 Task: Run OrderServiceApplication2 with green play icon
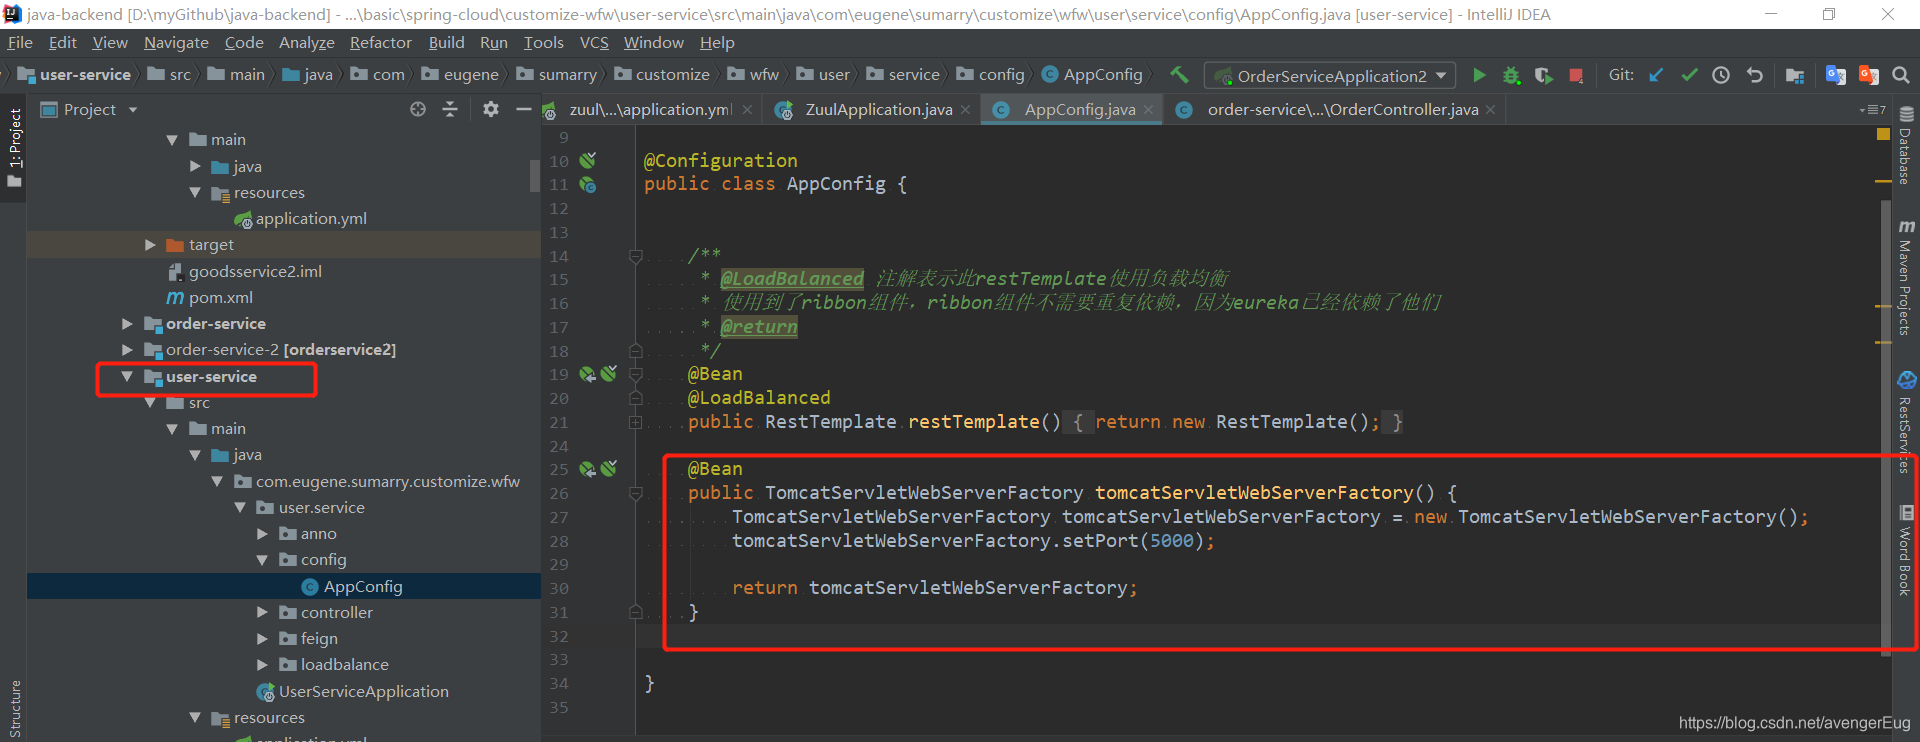(x=1479, y=75)
